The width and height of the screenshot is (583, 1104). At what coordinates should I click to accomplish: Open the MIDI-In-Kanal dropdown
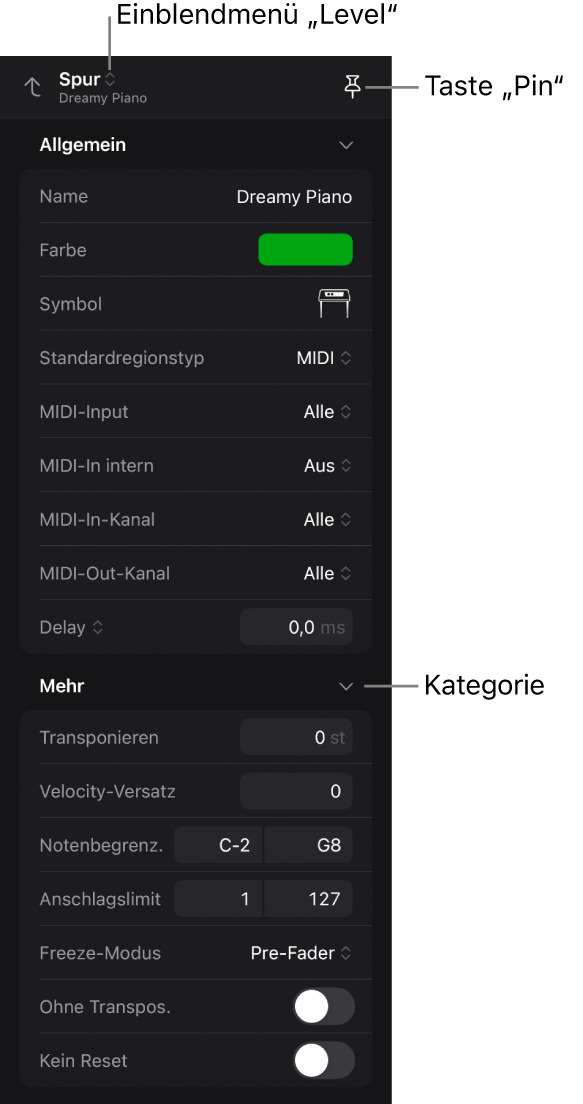tap(327, 520)
